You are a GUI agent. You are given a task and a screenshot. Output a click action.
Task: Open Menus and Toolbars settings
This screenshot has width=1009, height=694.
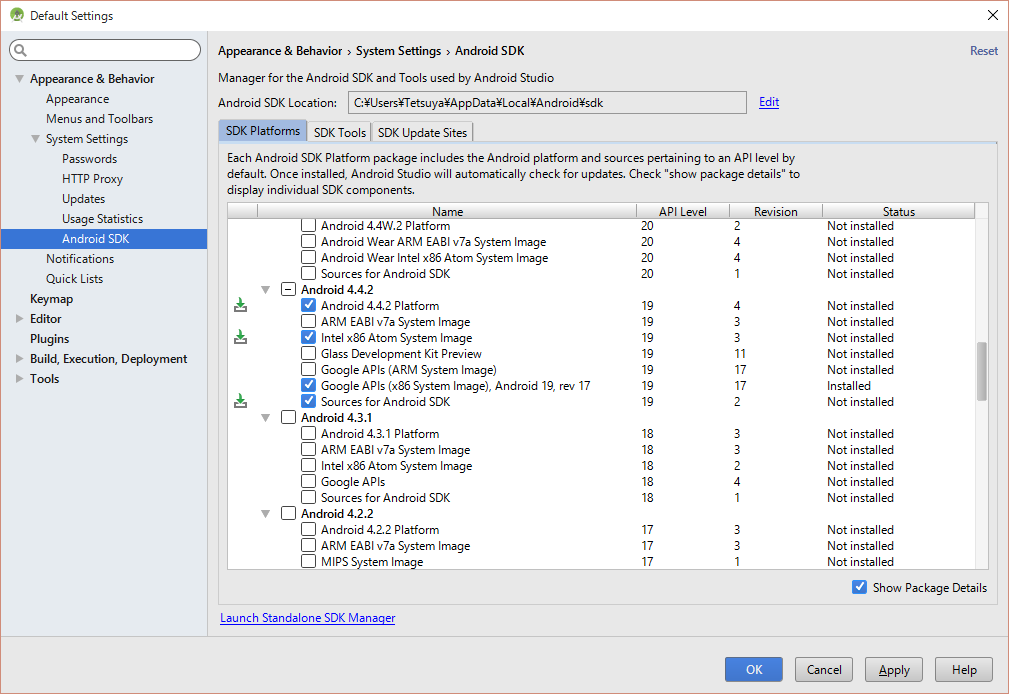(99, 119)
